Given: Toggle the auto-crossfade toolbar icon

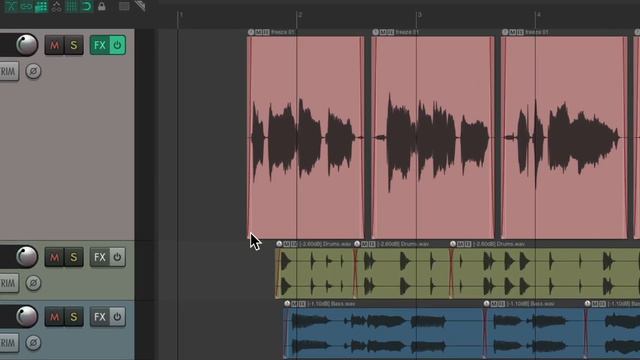Looking at the screenshot, I should coord(11,6).
